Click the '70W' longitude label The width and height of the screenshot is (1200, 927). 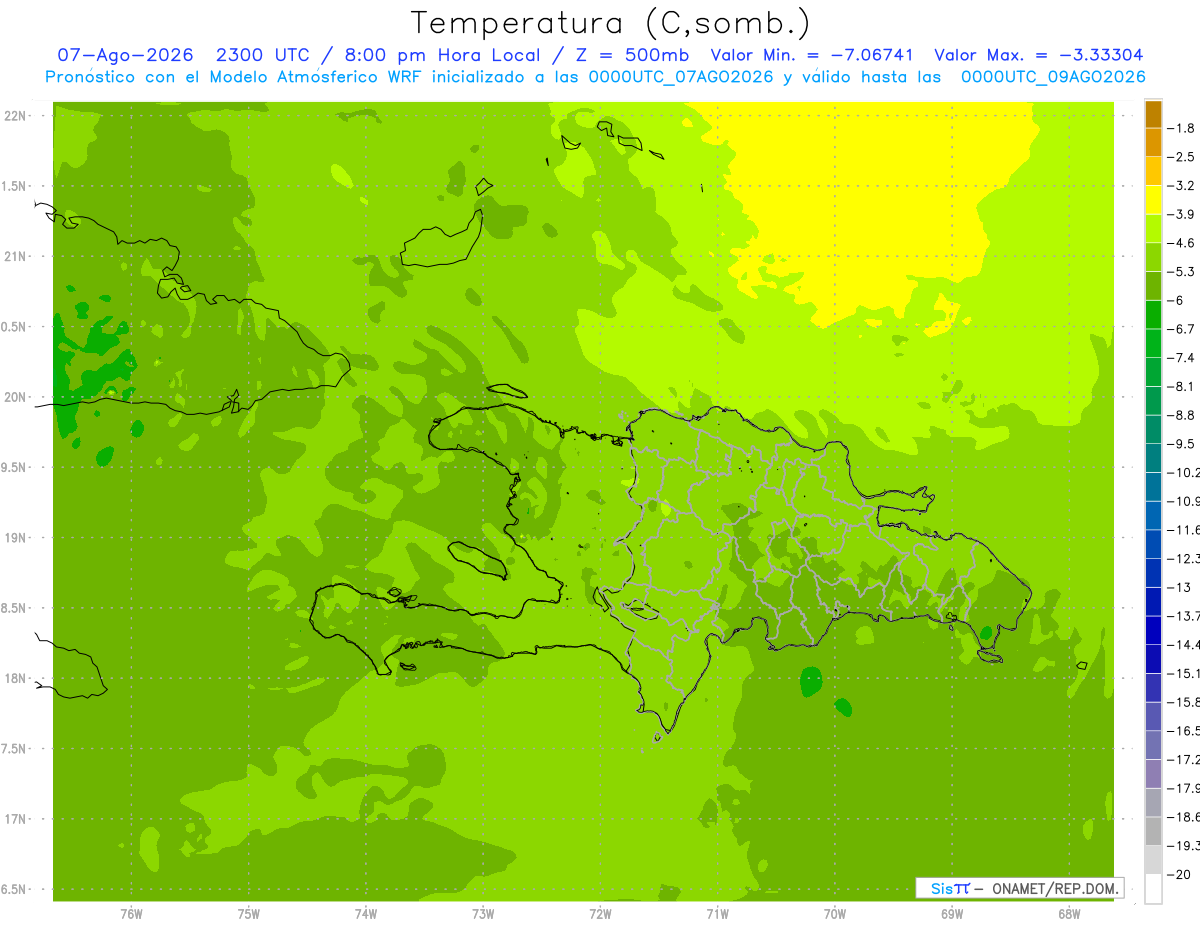pyautogui.click(x=835, y=914)
